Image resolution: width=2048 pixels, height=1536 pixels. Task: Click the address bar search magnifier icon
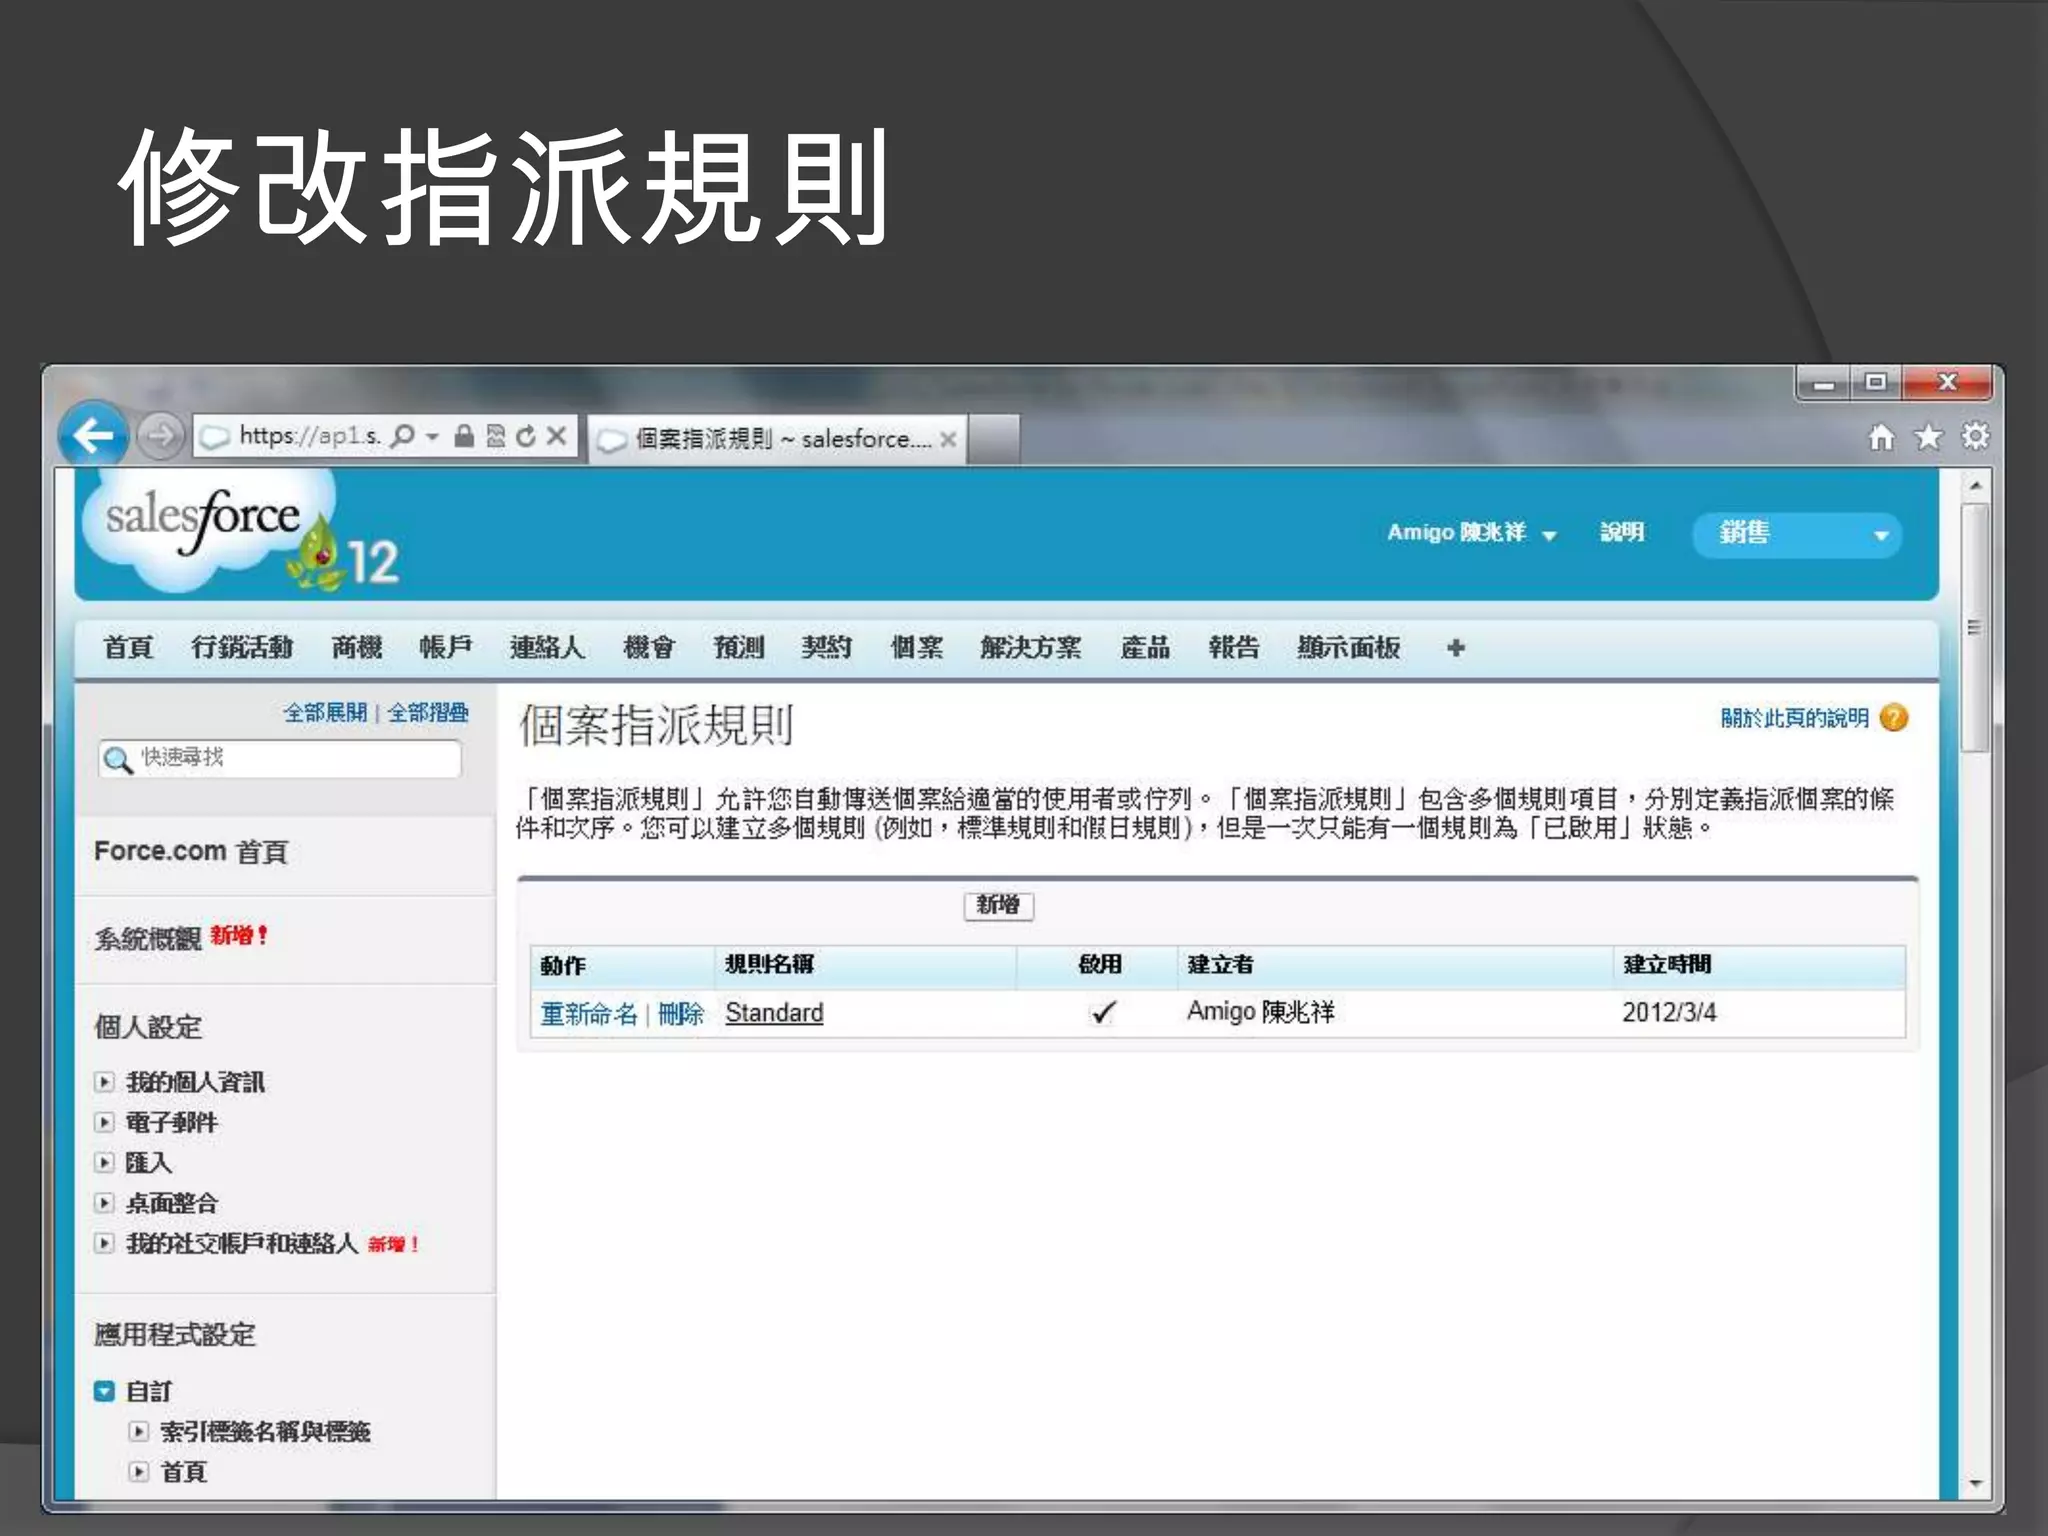403,436
